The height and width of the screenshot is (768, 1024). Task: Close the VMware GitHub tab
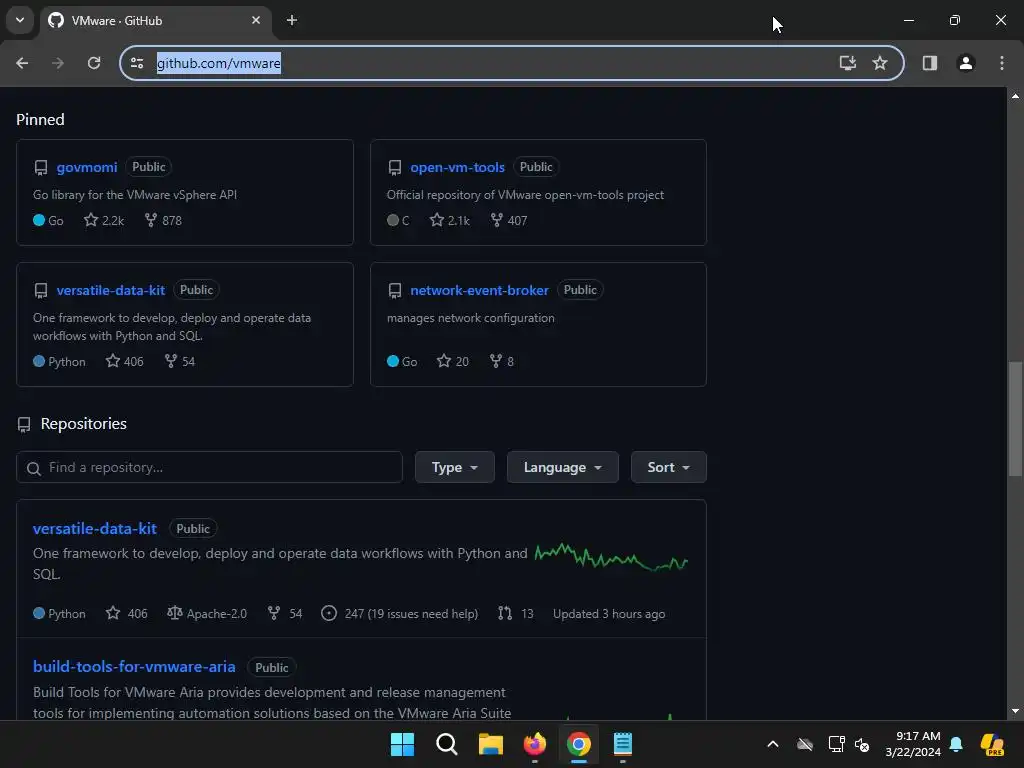click(256, 20)
